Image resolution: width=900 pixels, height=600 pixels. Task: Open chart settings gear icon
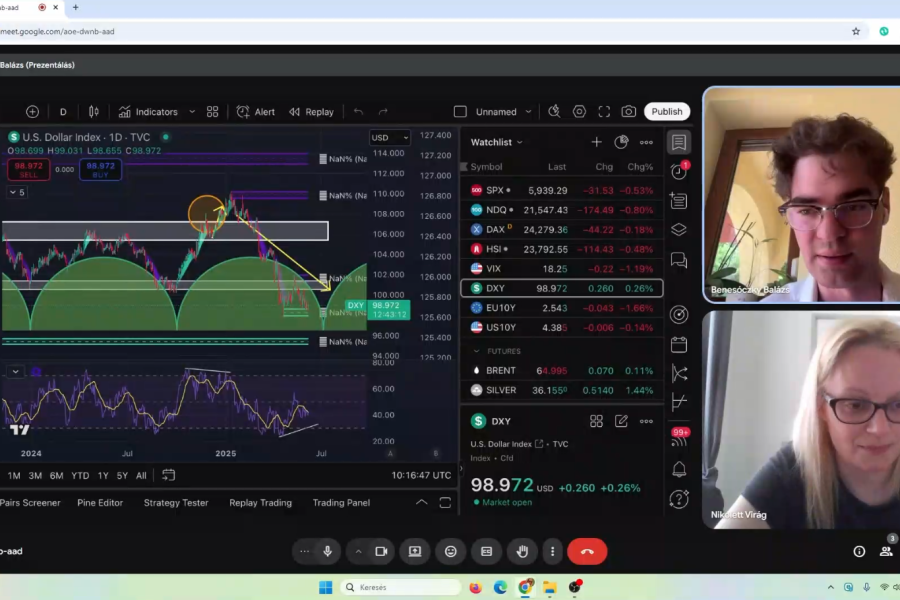(x=579, y=112)
